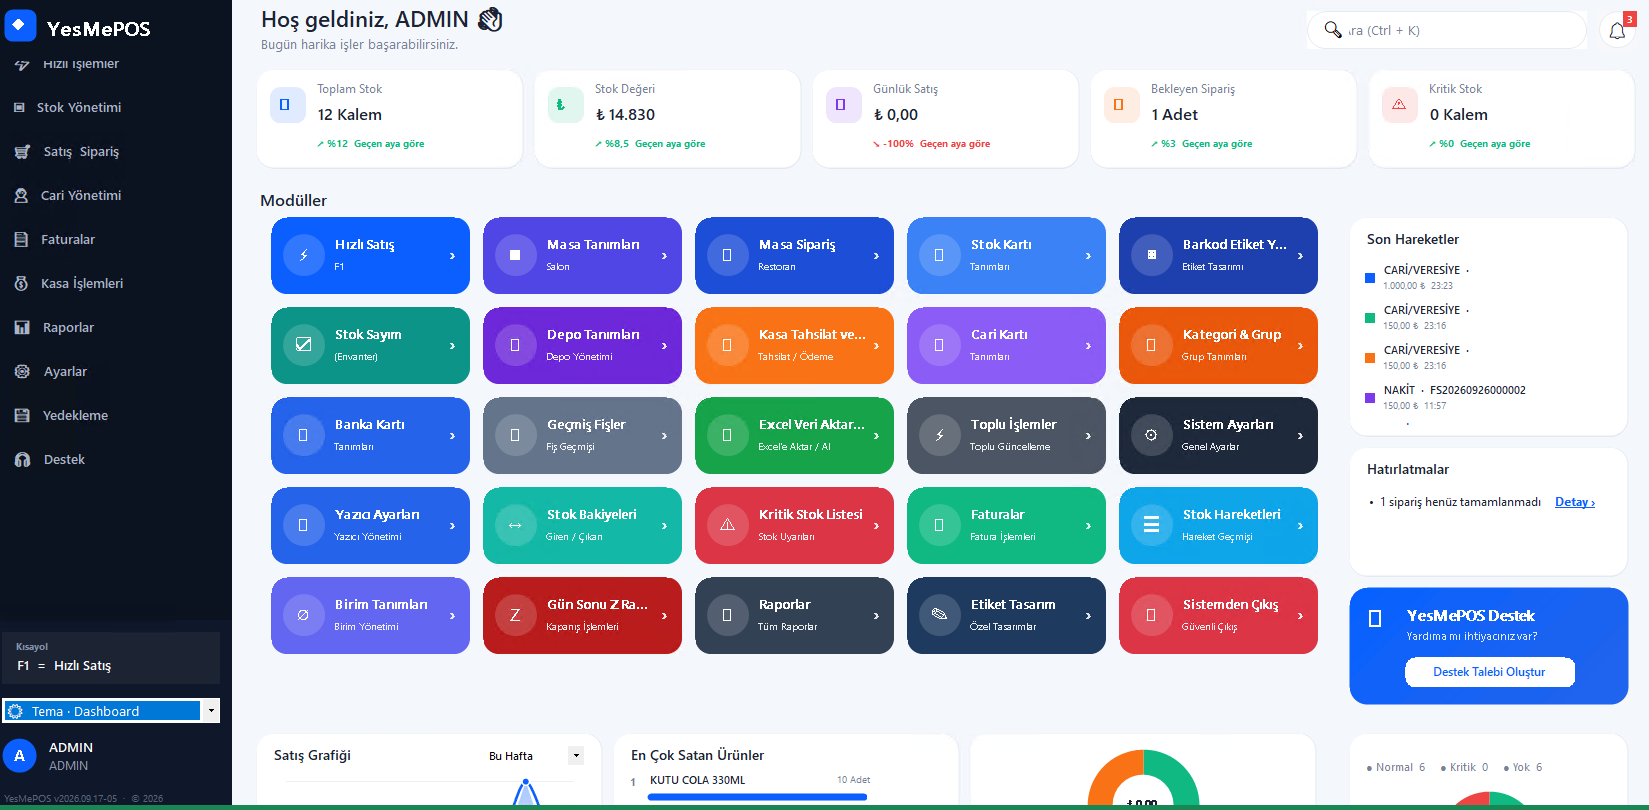Viewport: 1649px width, 810px height.
Task: Click the Stok Yönetimi sidebar icon
Action: tap(19, 107)
